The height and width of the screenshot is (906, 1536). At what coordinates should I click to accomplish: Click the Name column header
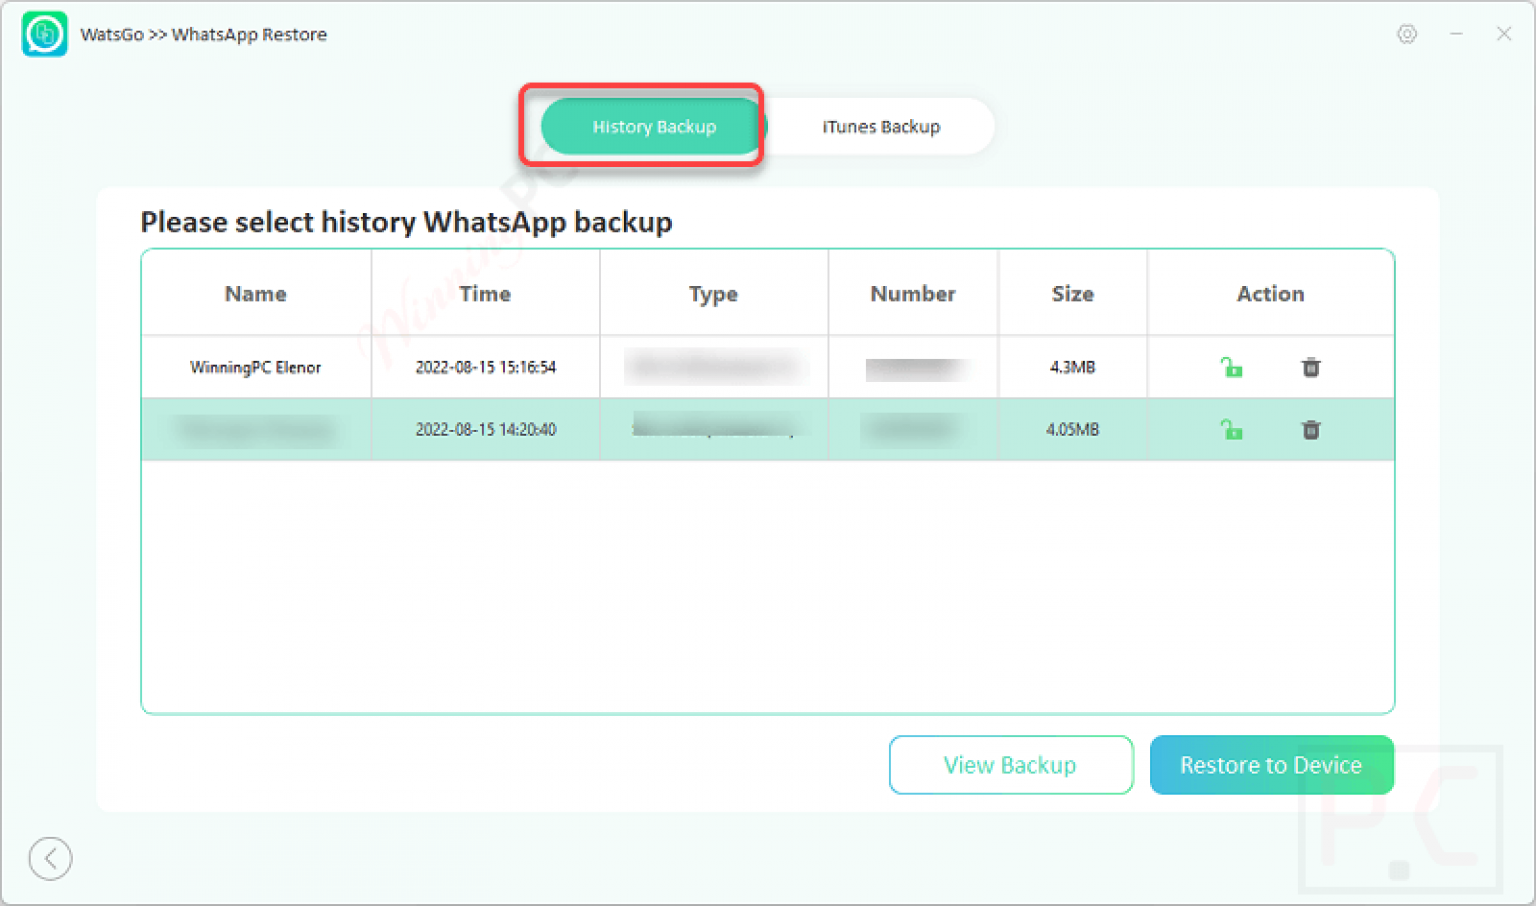[255, 293]
